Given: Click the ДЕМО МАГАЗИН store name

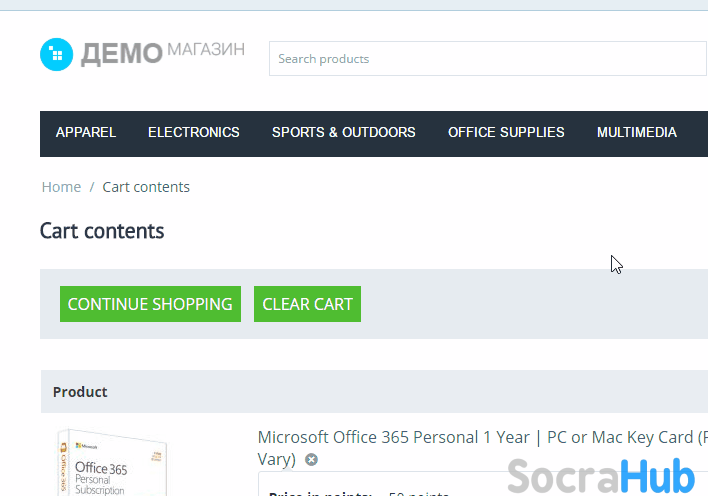Looking at the screenshot, I should pos(163,53).
